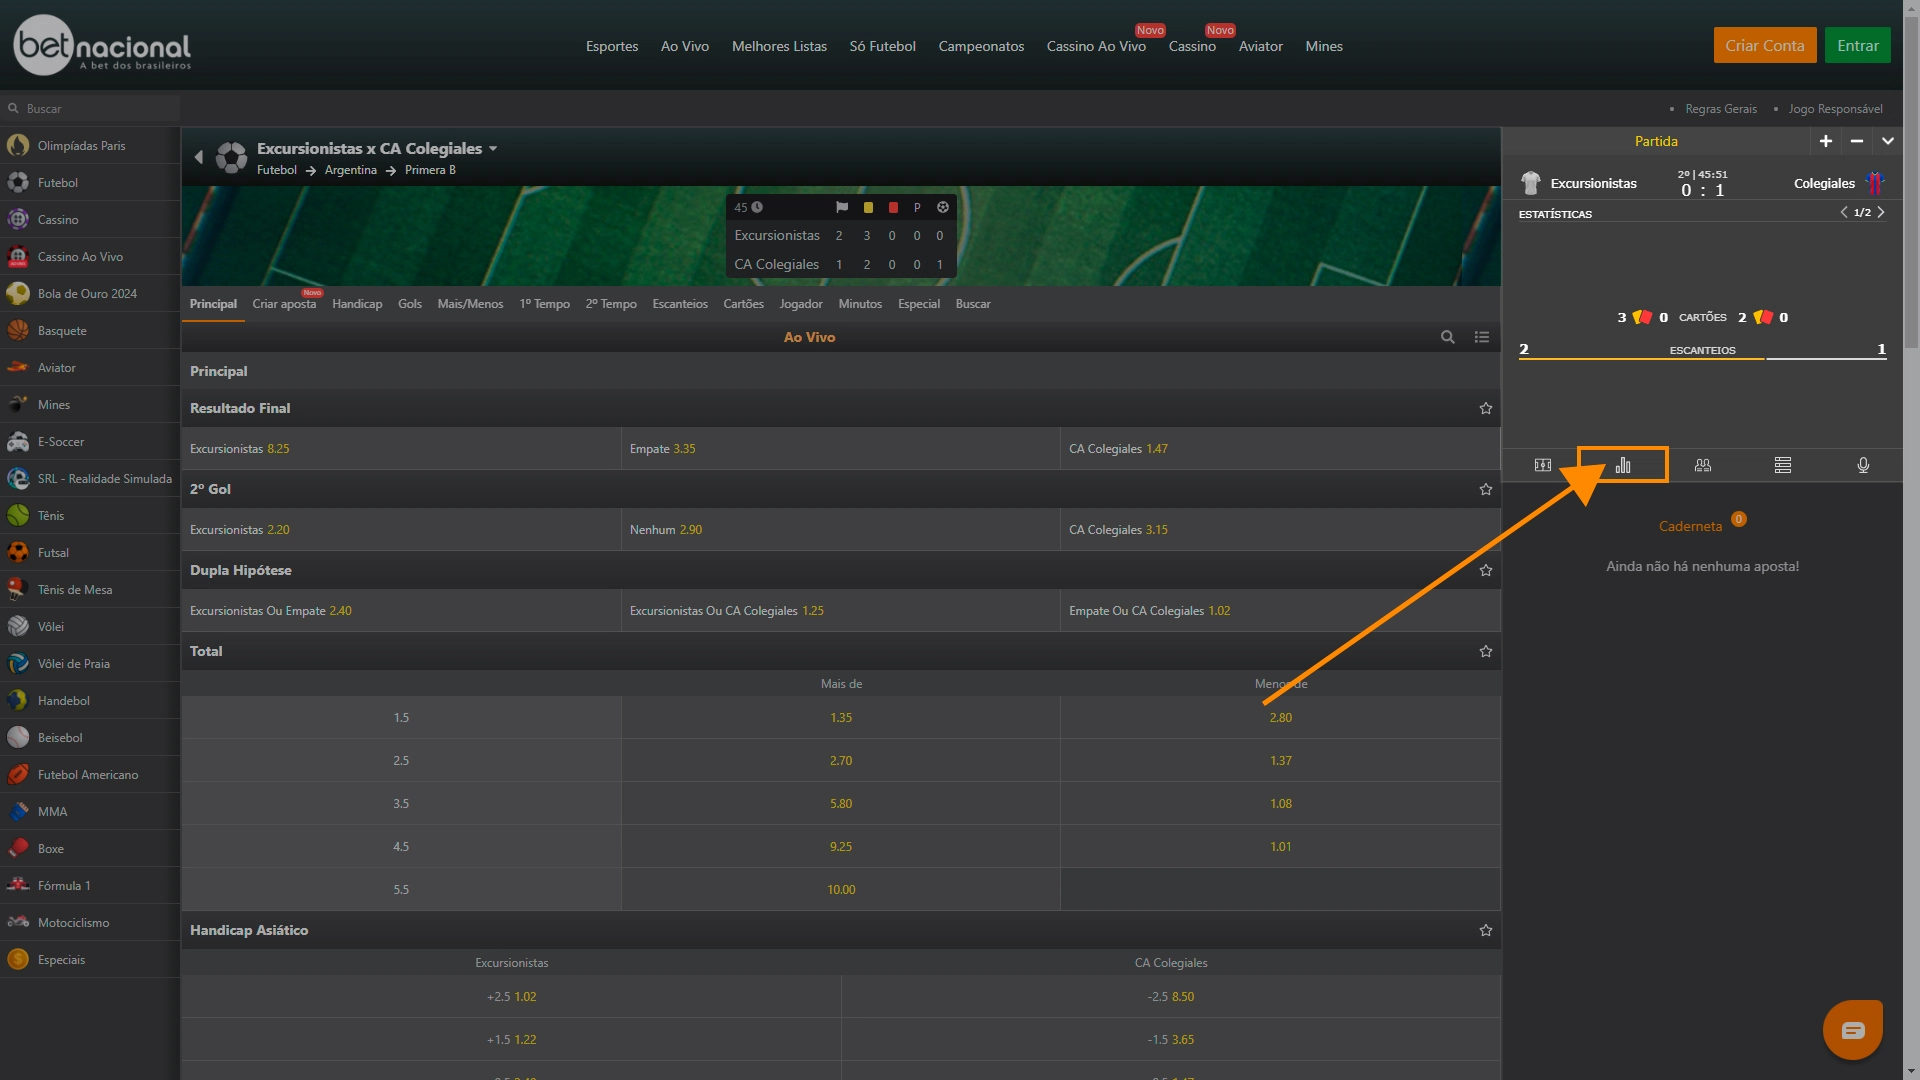This screenshot has width=1920, height=1080.
Task: Collapse the Resultado Final section header
Action: coord(840,408)
